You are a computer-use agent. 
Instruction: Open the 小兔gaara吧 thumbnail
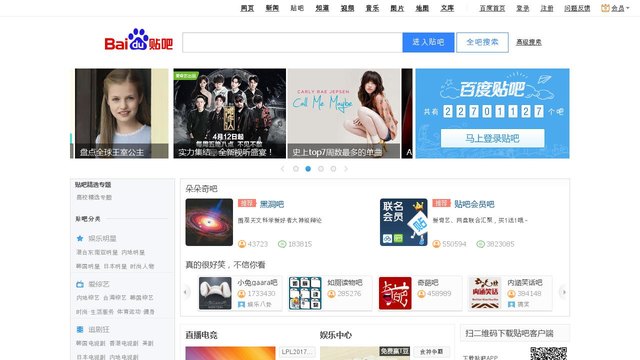215,293
